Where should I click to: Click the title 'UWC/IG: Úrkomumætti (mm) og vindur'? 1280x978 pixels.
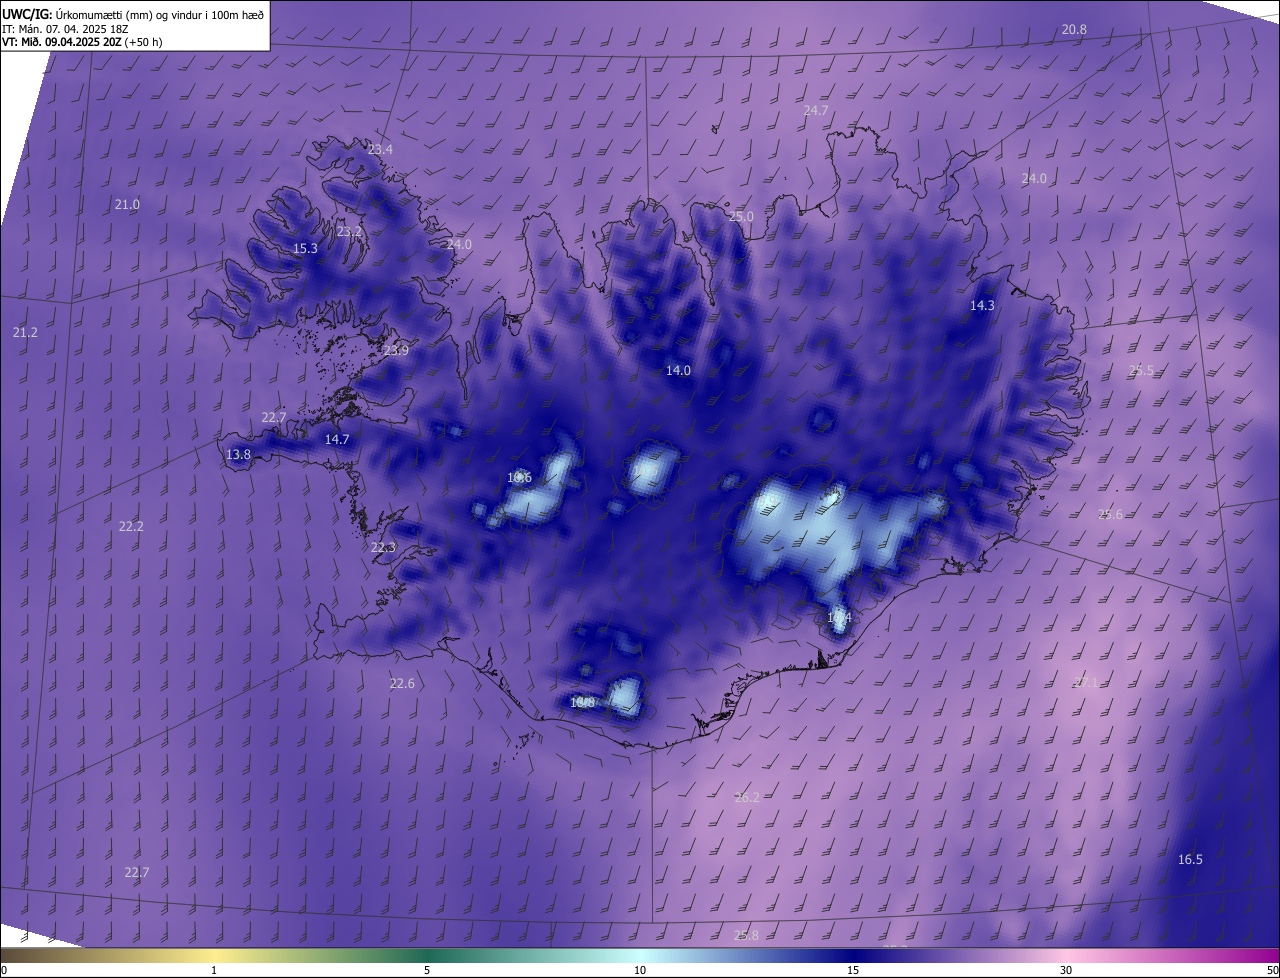click(133, 13)
